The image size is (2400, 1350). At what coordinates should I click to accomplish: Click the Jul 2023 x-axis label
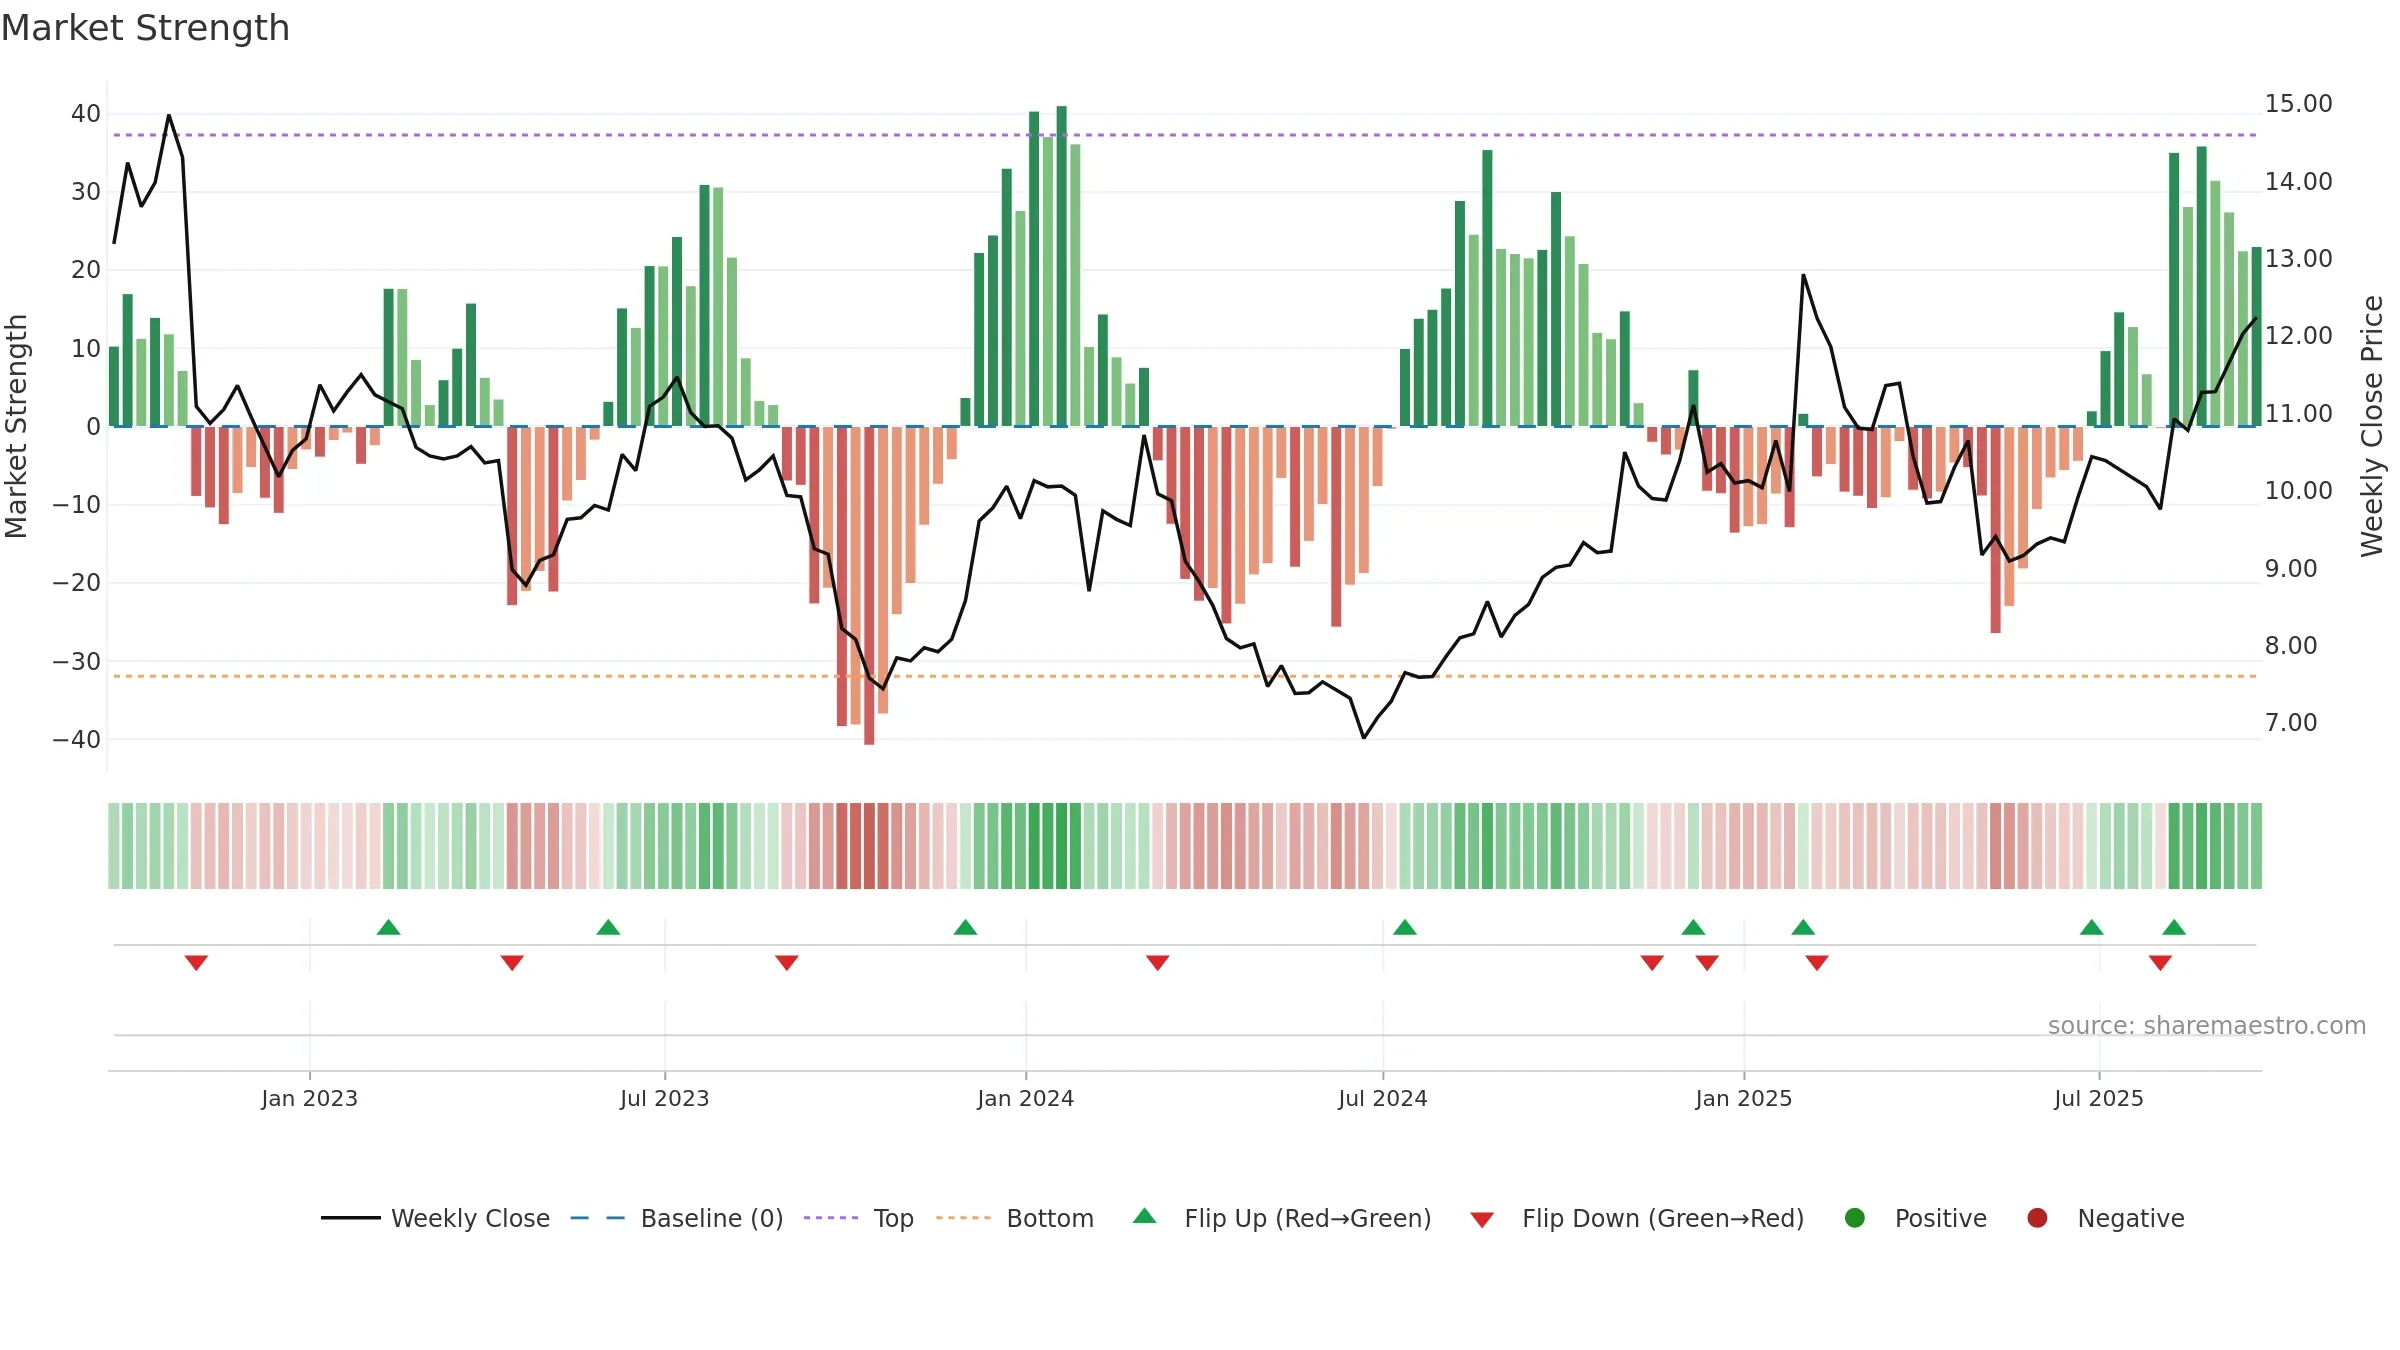(x=664, y=1098)
